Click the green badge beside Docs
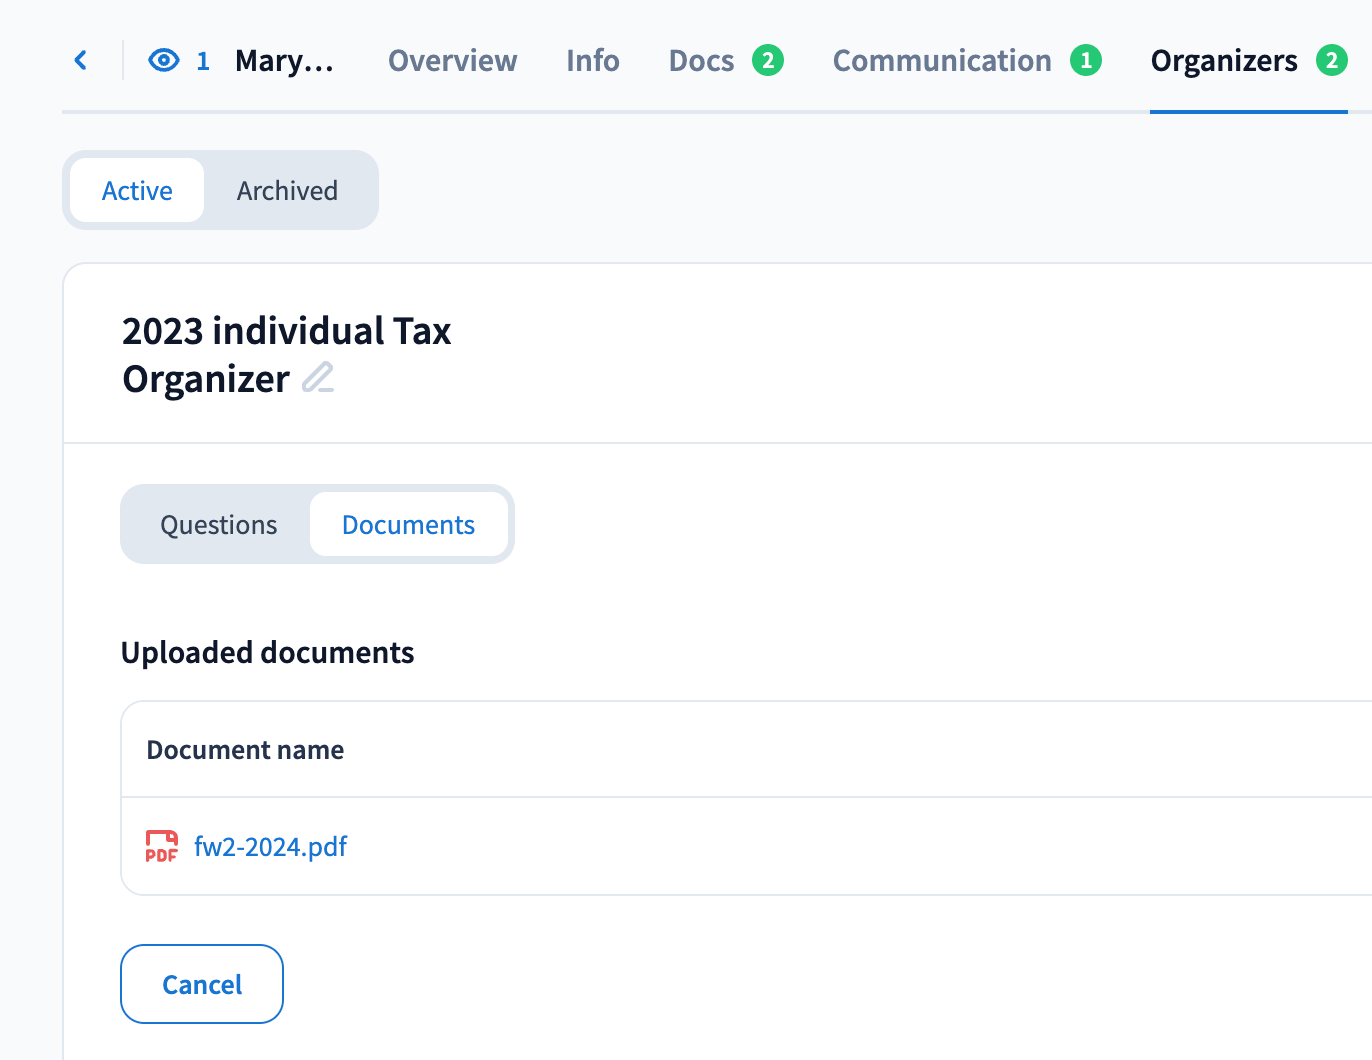The height and width of the screenshot is (1060, 1372). [x=768, y=61]
